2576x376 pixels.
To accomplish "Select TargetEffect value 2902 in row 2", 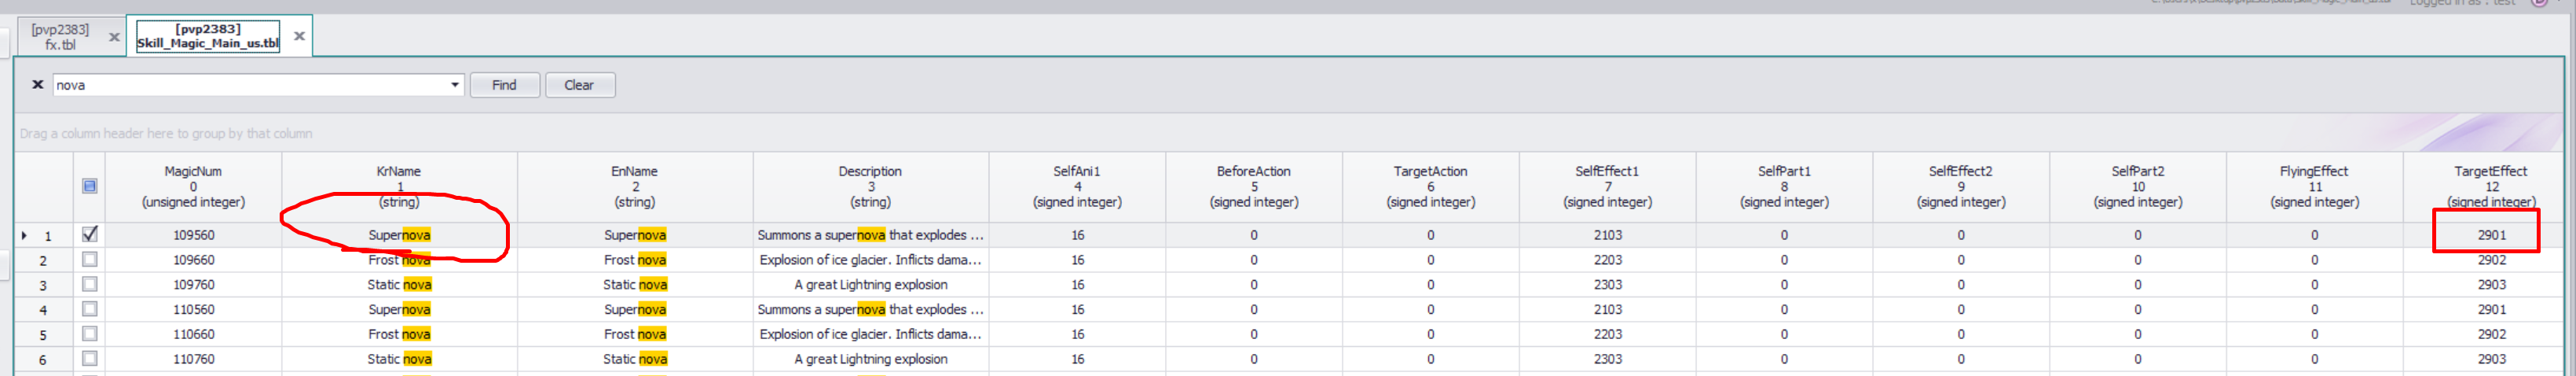I will point(2491,260).
